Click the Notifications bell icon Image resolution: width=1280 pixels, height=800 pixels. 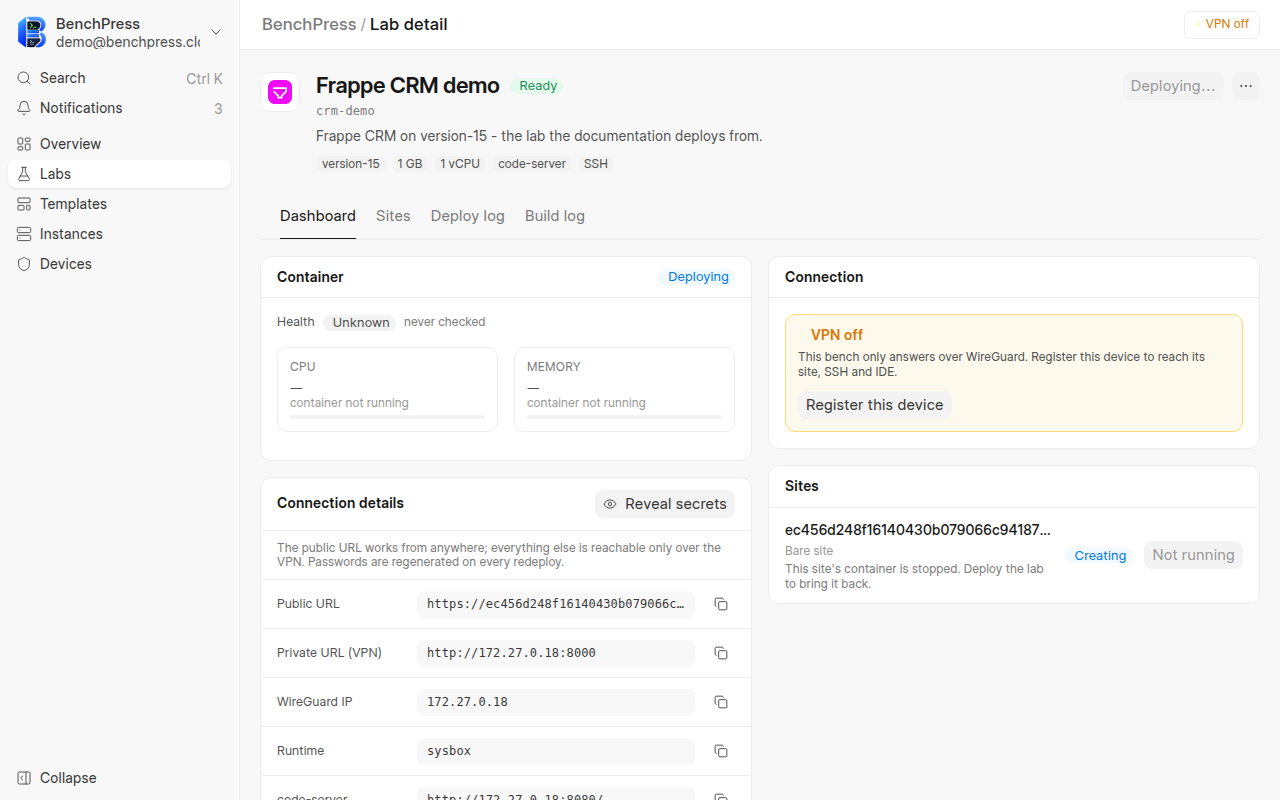point(25,108)
